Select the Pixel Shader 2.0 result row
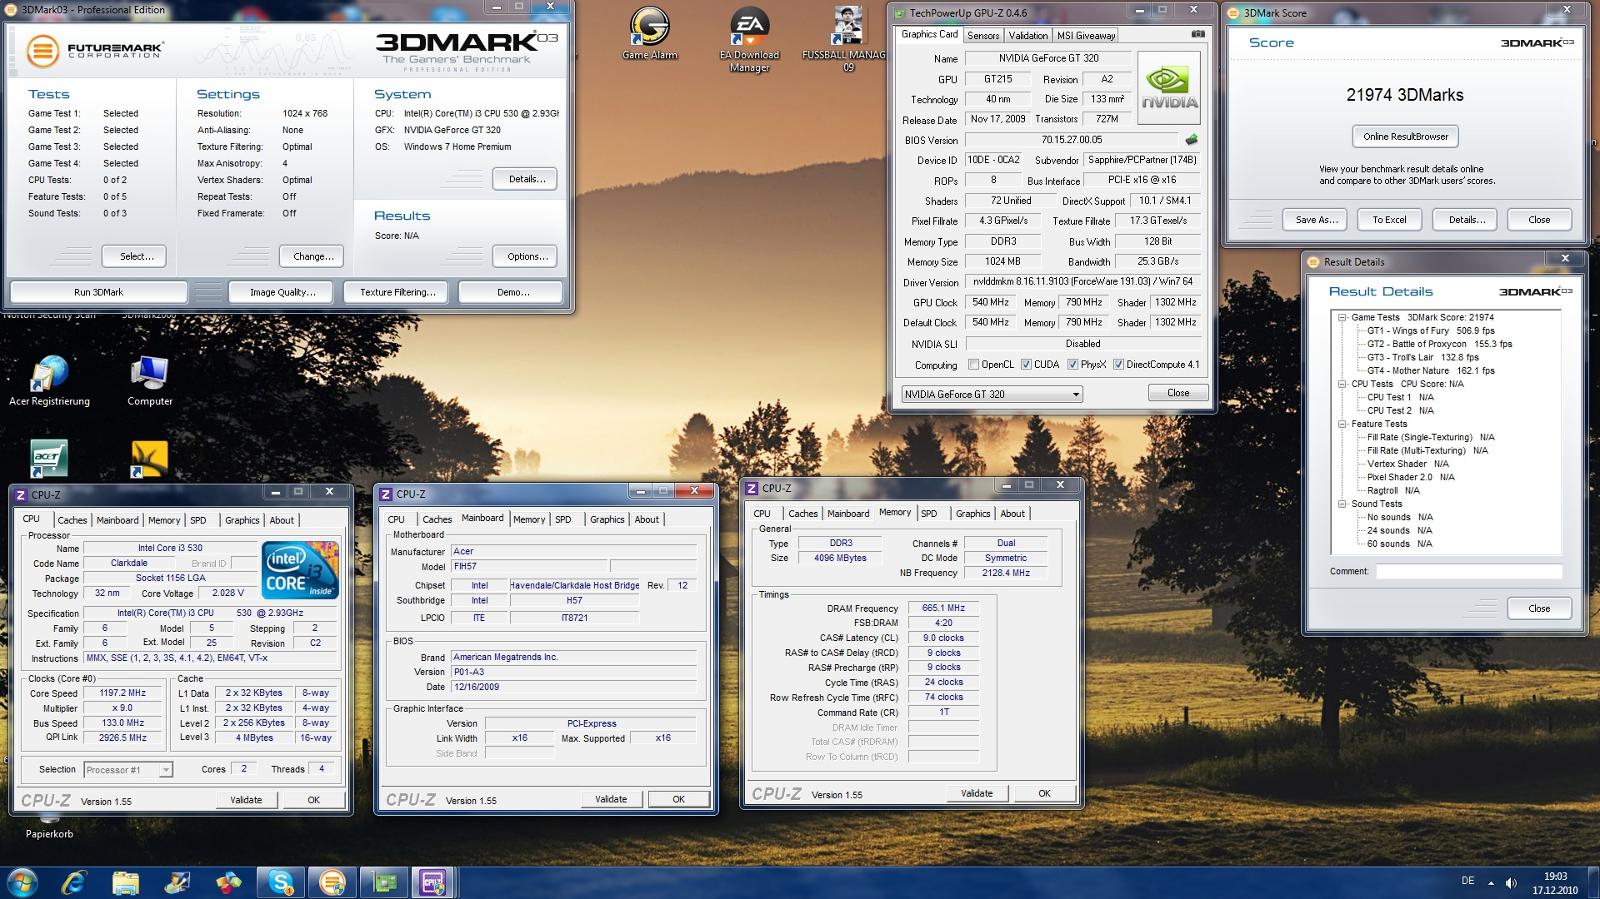Screen dimensions: 1600x899 pos(1410,478)
